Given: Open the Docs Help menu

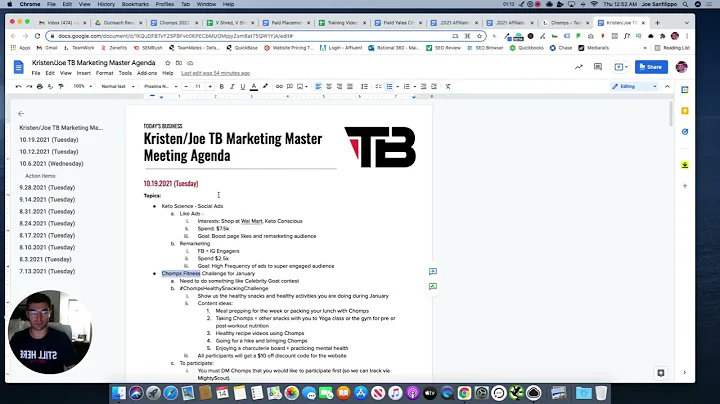Looking at the screenshot, I should 168,73.
